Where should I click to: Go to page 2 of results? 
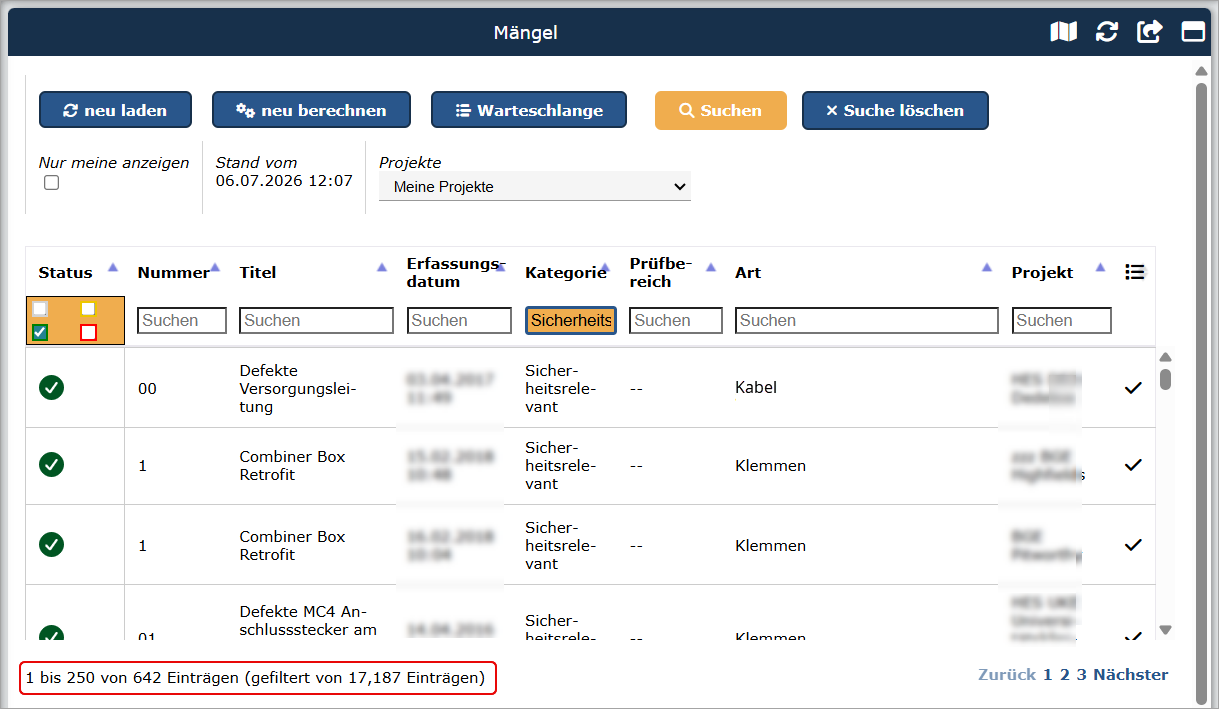point(1065,675)
